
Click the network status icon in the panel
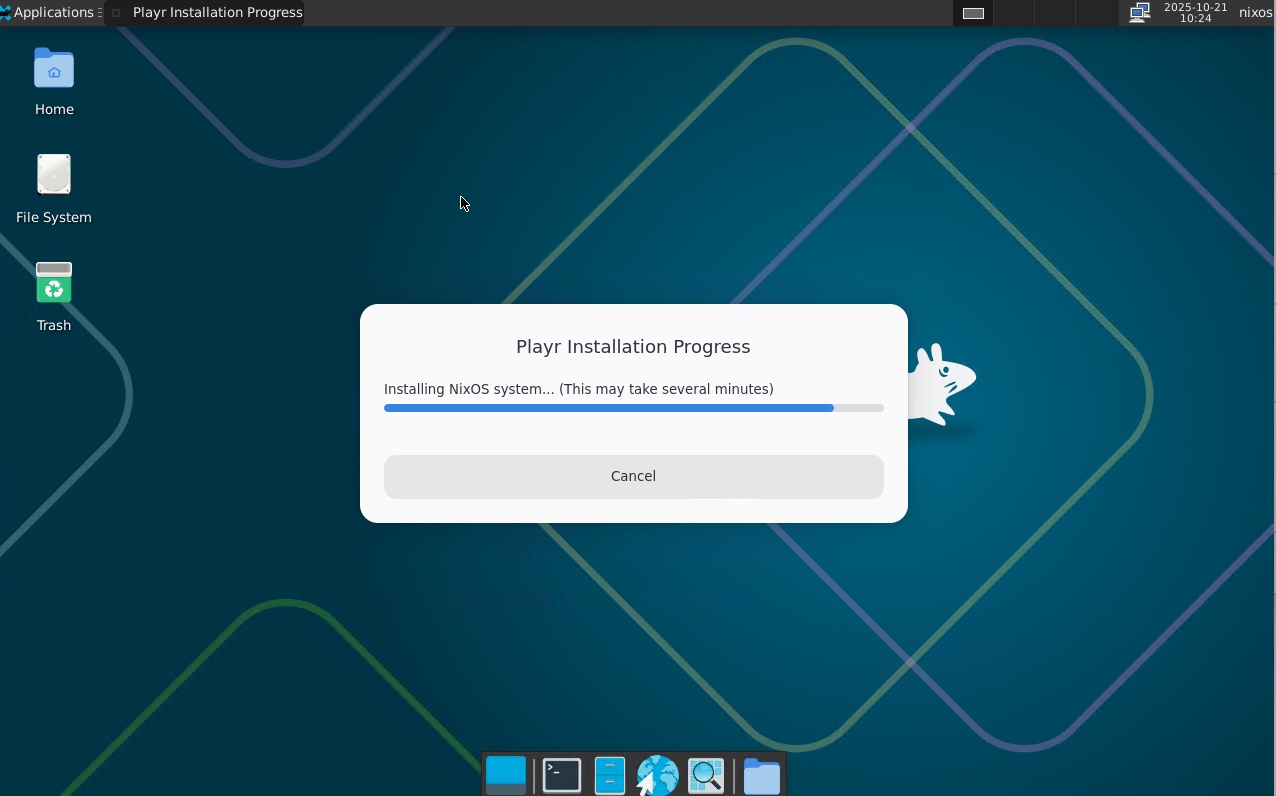[1138, 12]
